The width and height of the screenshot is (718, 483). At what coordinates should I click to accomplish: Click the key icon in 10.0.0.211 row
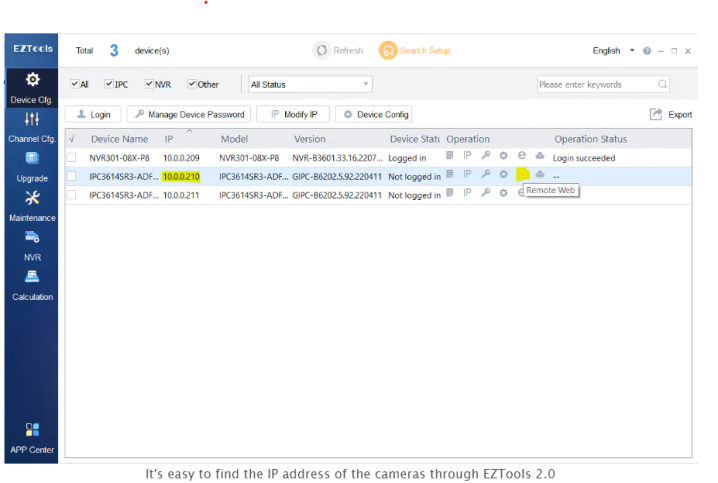[x=486, y=193]
